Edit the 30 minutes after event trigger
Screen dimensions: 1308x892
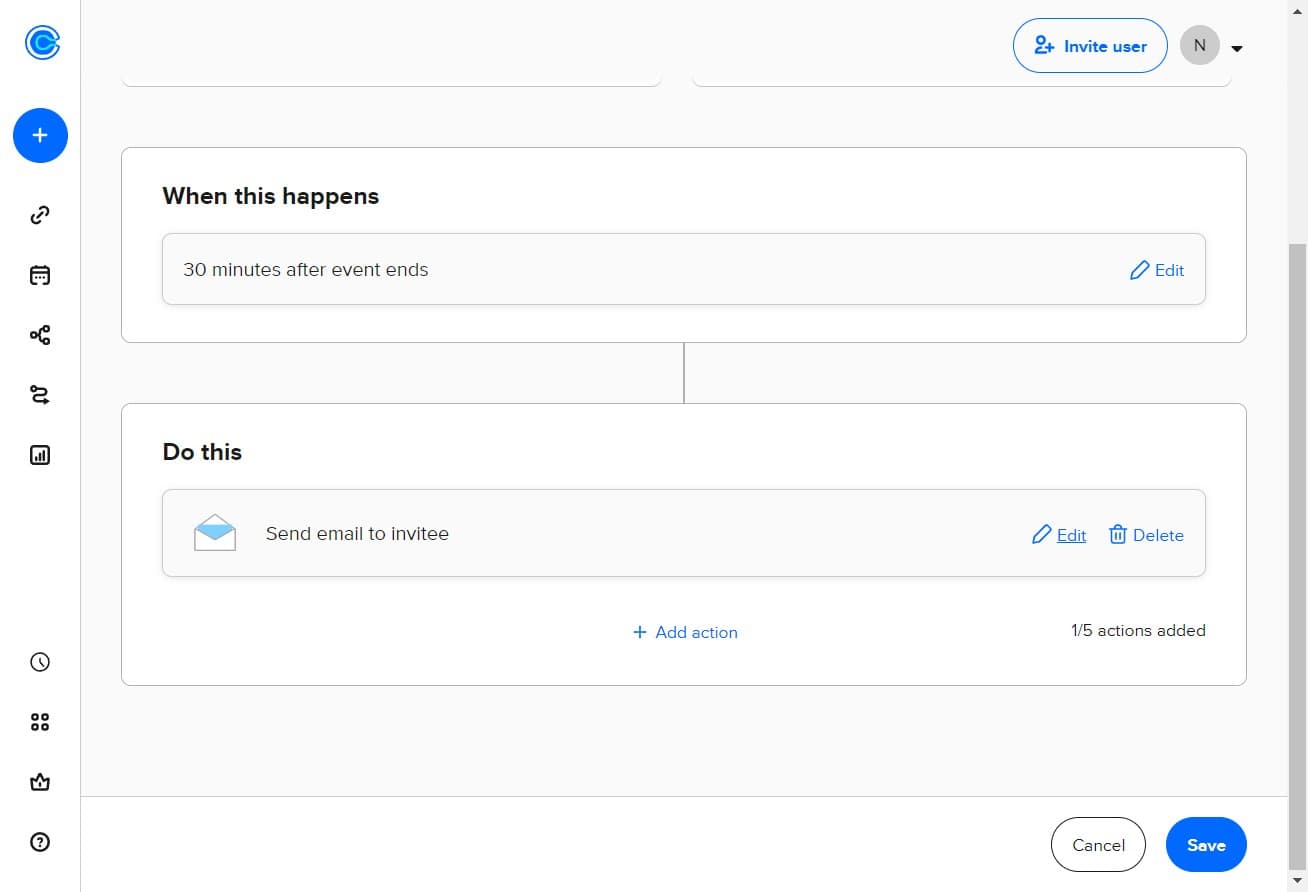tap(1157, 270)
